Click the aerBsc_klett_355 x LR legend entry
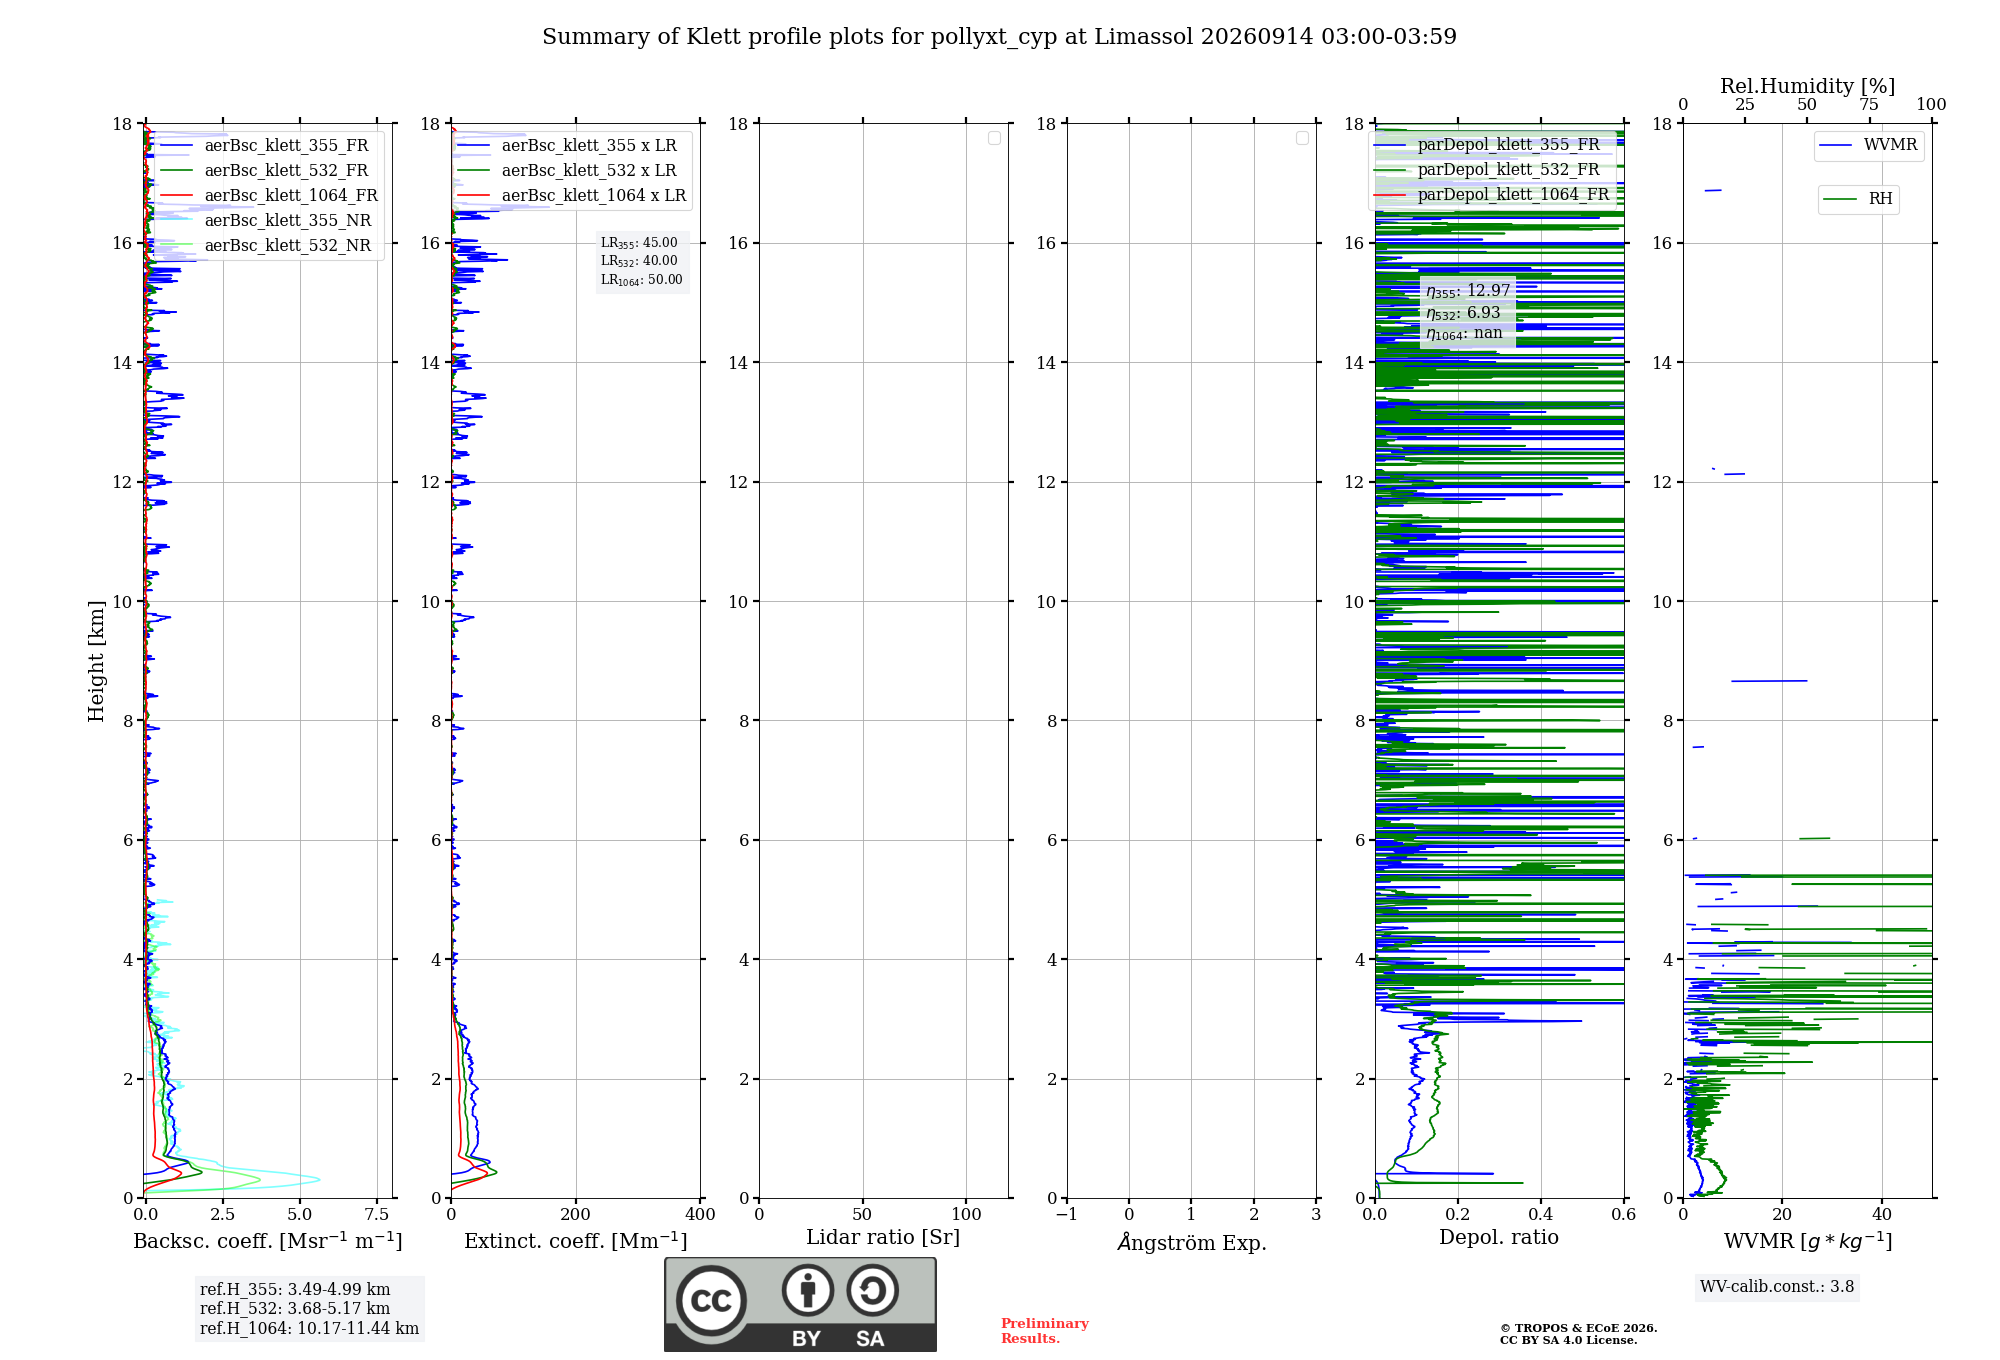 tap(567, 146)
